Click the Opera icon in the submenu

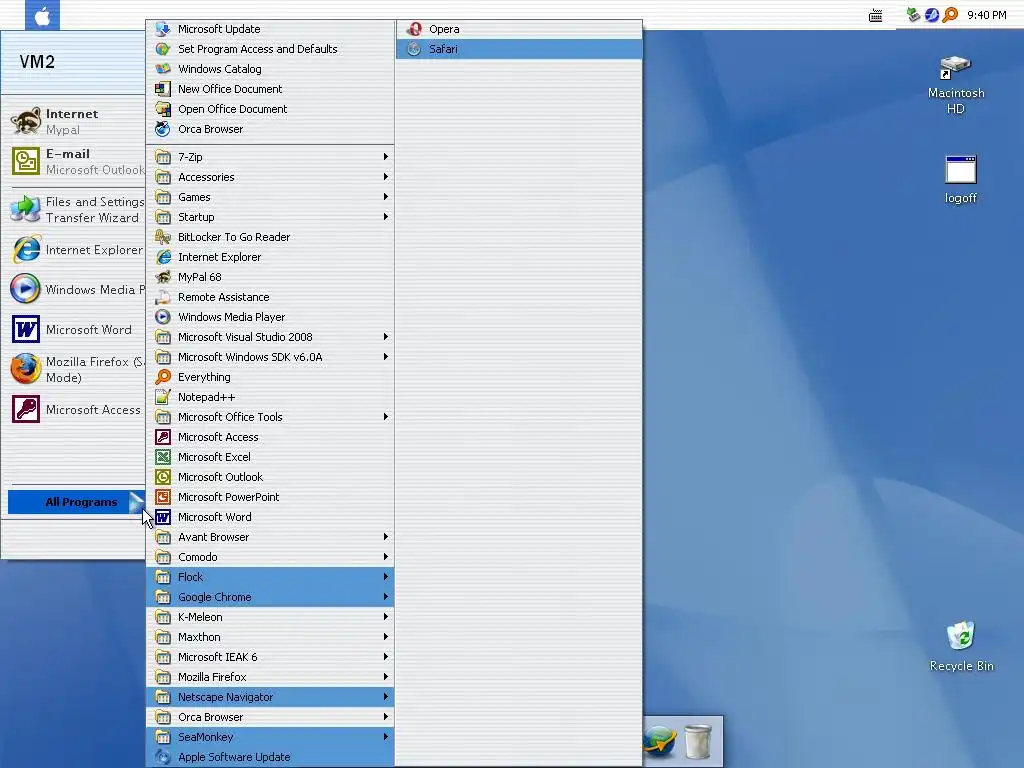tap(414, 29)
